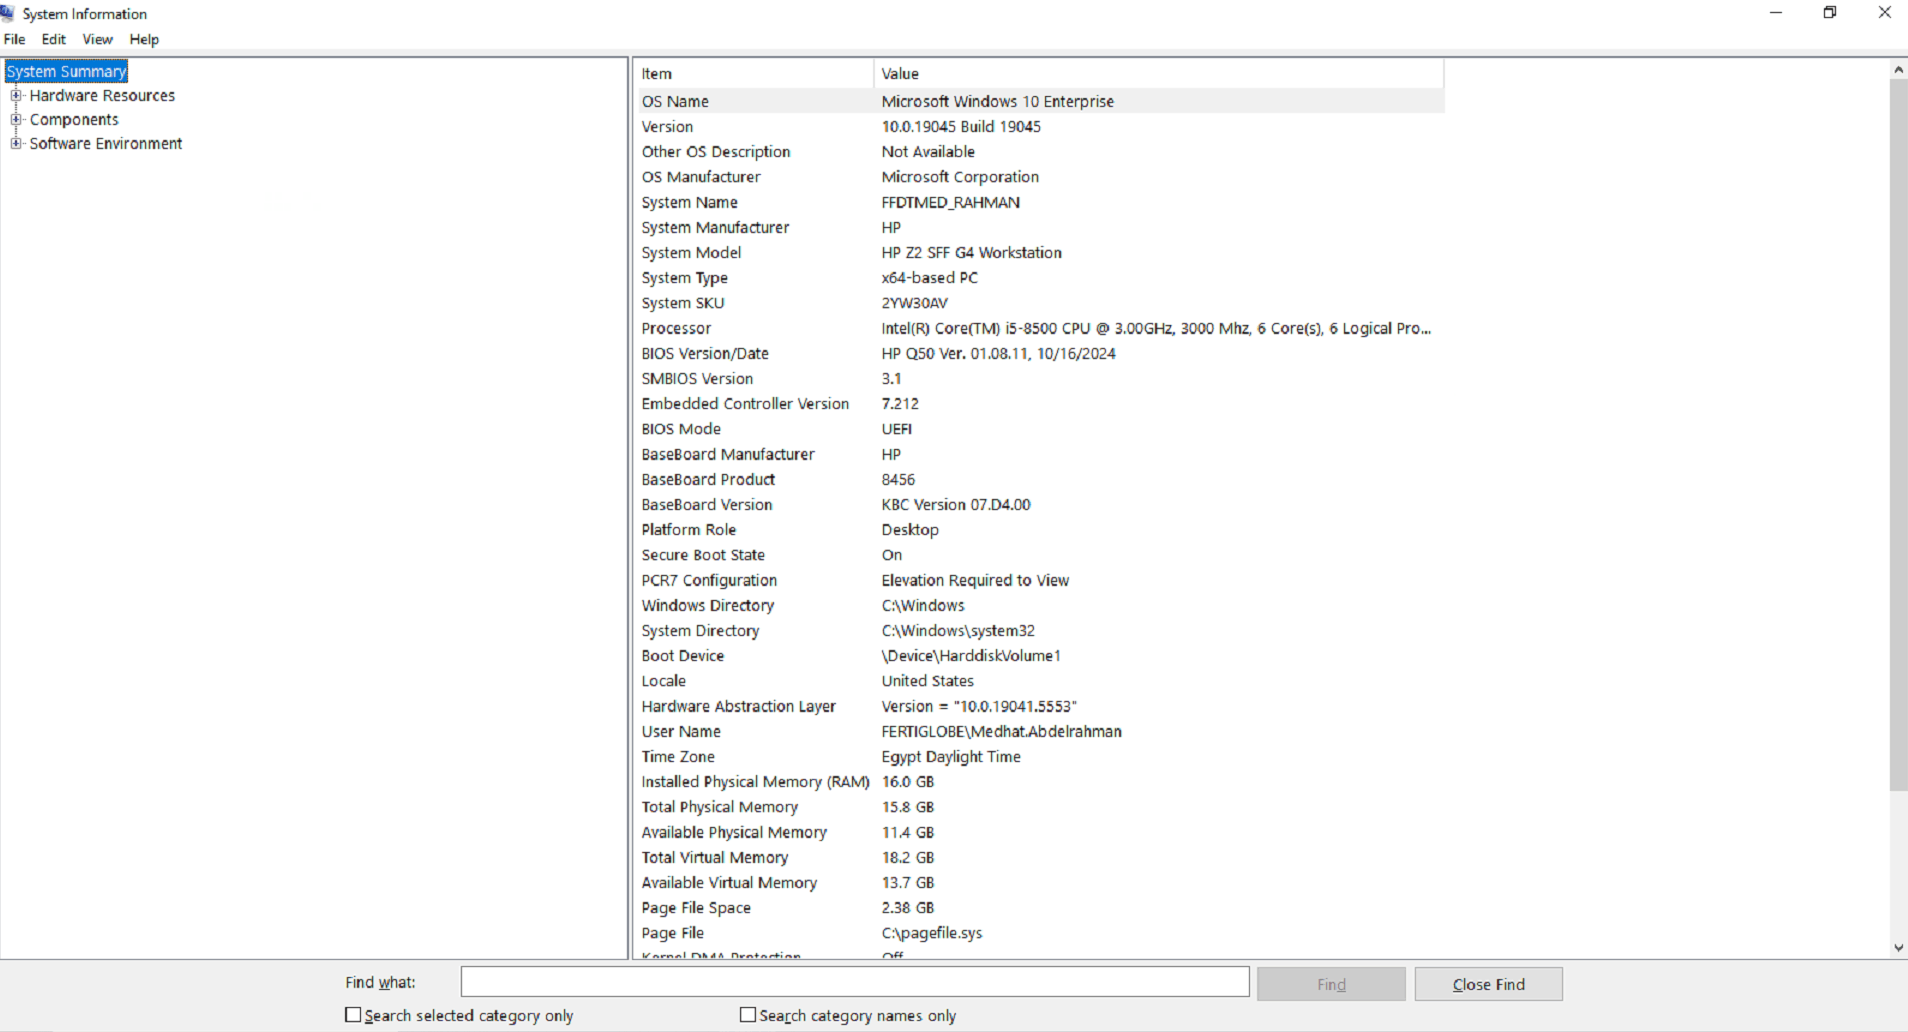Click the User Name item
The height and width of the screenshot is (1032, 1908).
[681, 731]
